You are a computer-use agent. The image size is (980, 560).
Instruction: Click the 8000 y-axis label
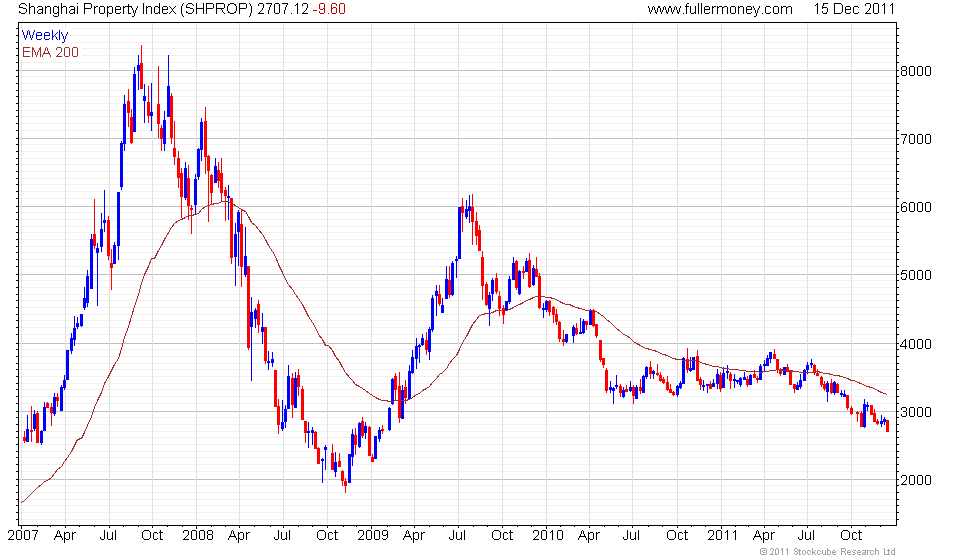pyautogui.click(x=916, y=71)
